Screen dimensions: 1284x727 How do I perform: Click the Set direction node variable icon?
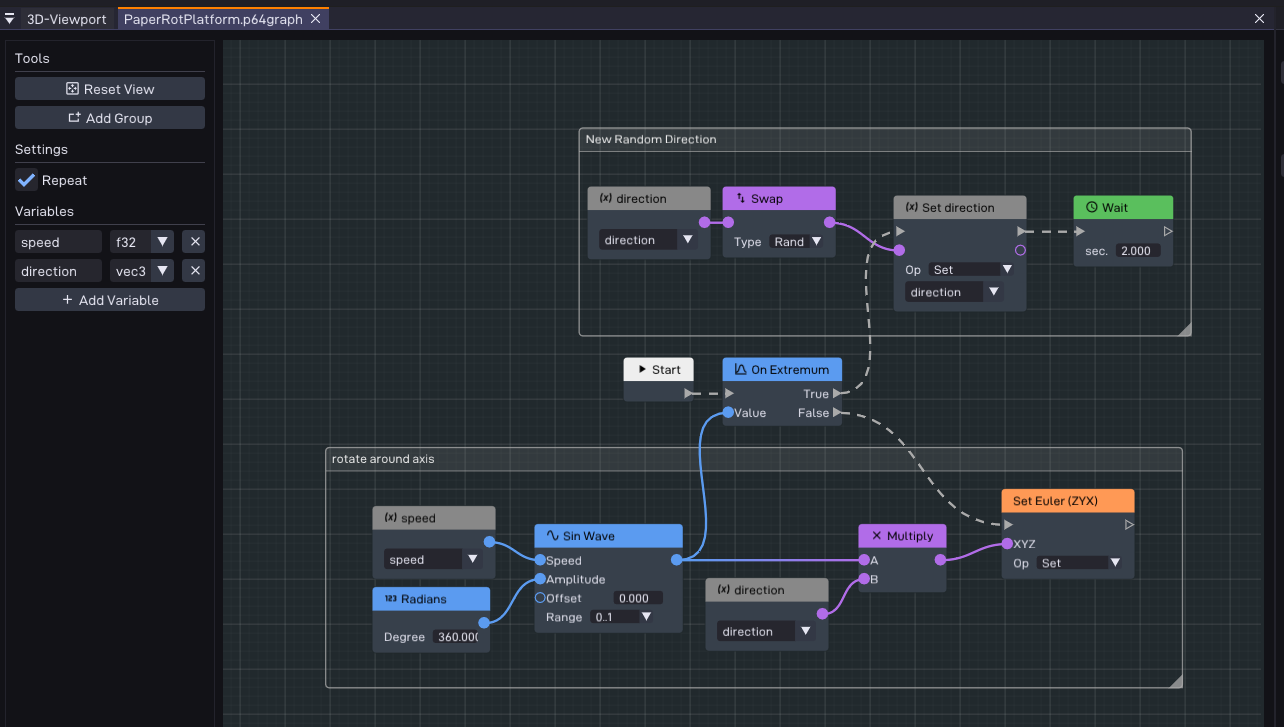coord(911,207)
